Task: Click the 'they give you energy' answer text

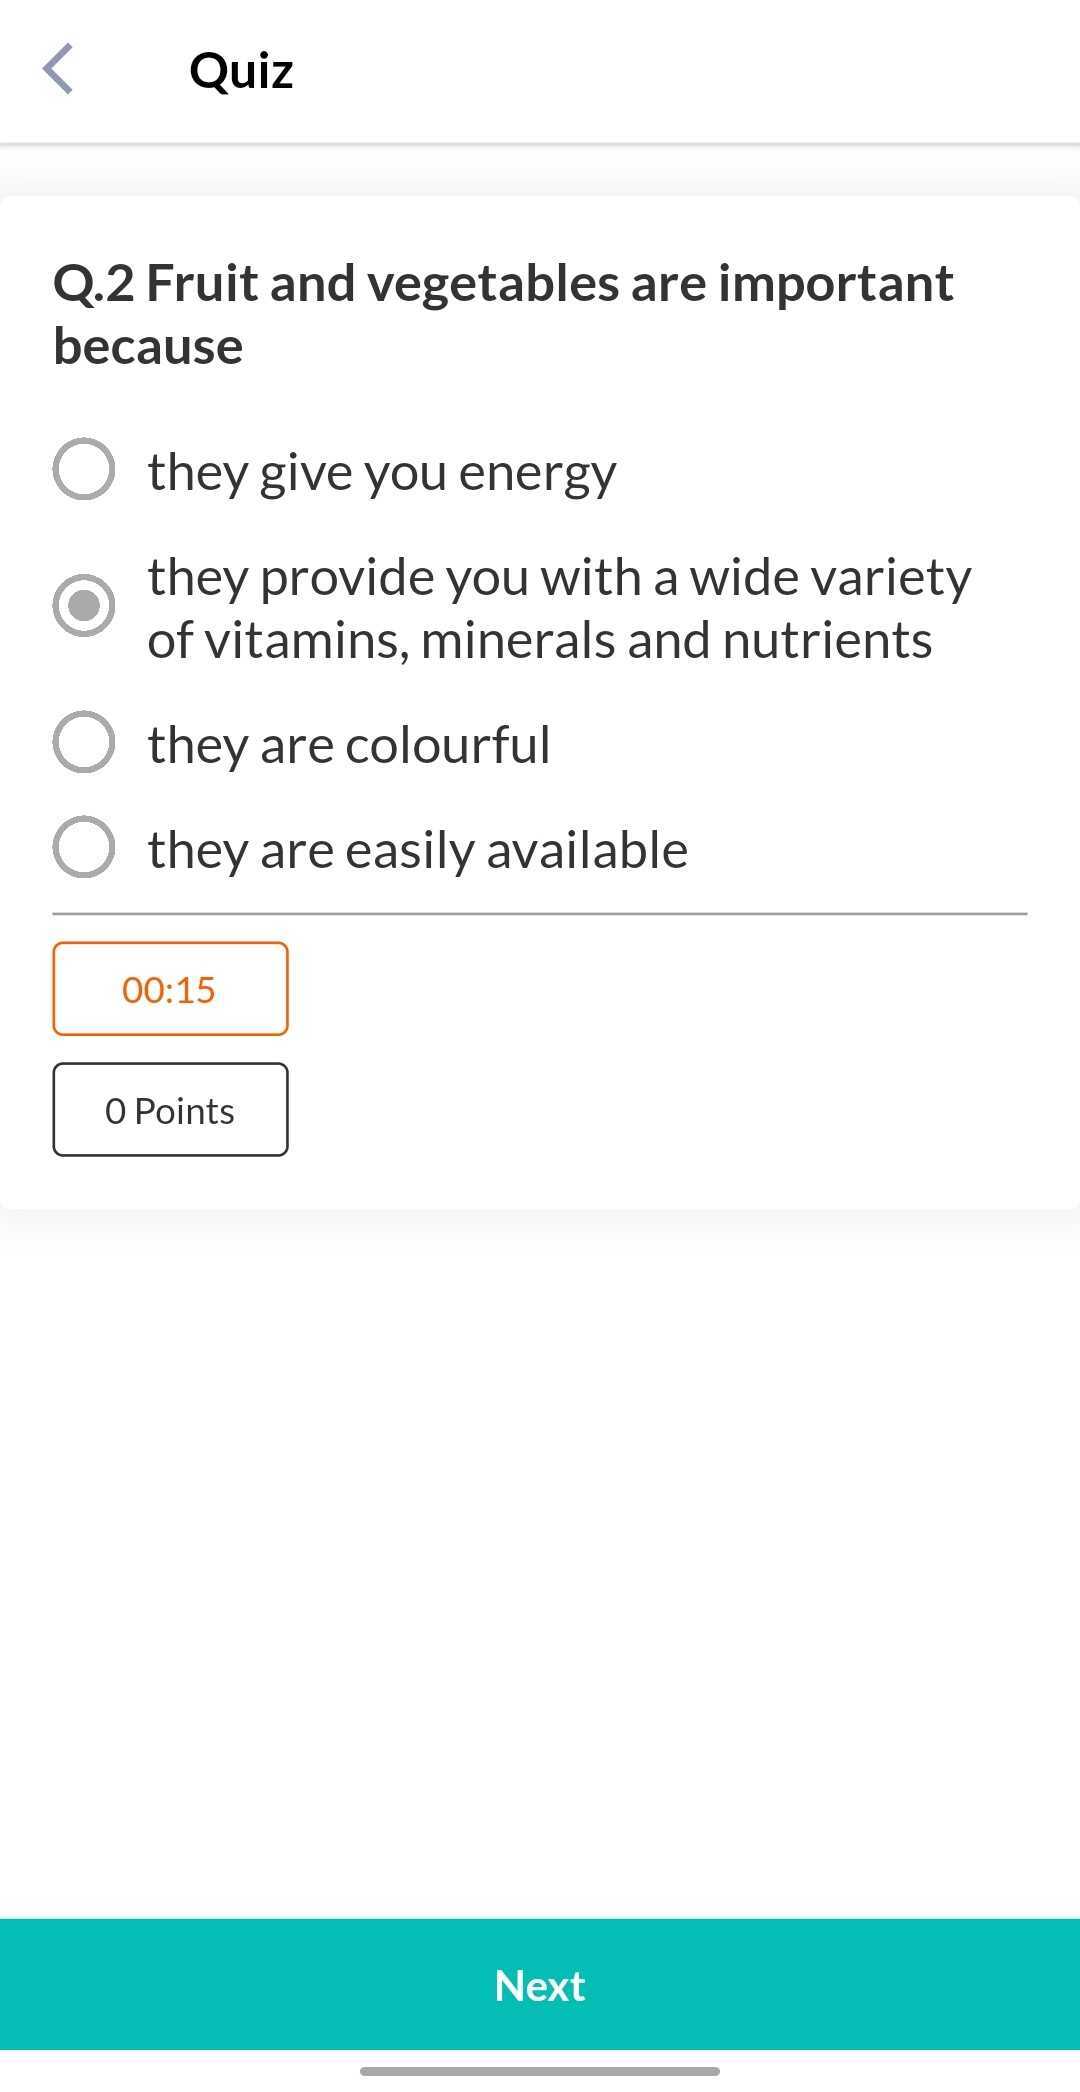Action: 382,472
